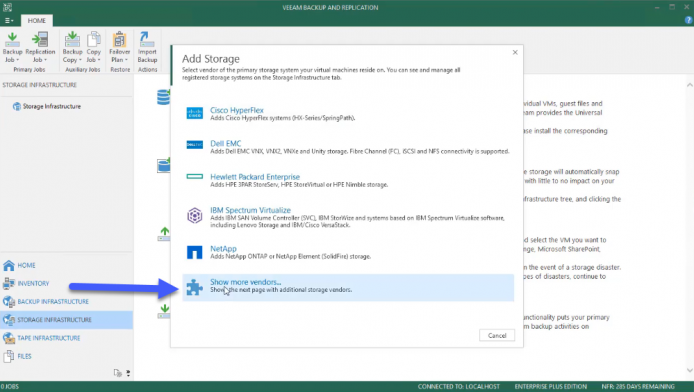The height and width of the screenshot is (392, 694).
Task: Click 'Adds HPE 3PAR StoreServ' description text
Action: click(299, 184)
